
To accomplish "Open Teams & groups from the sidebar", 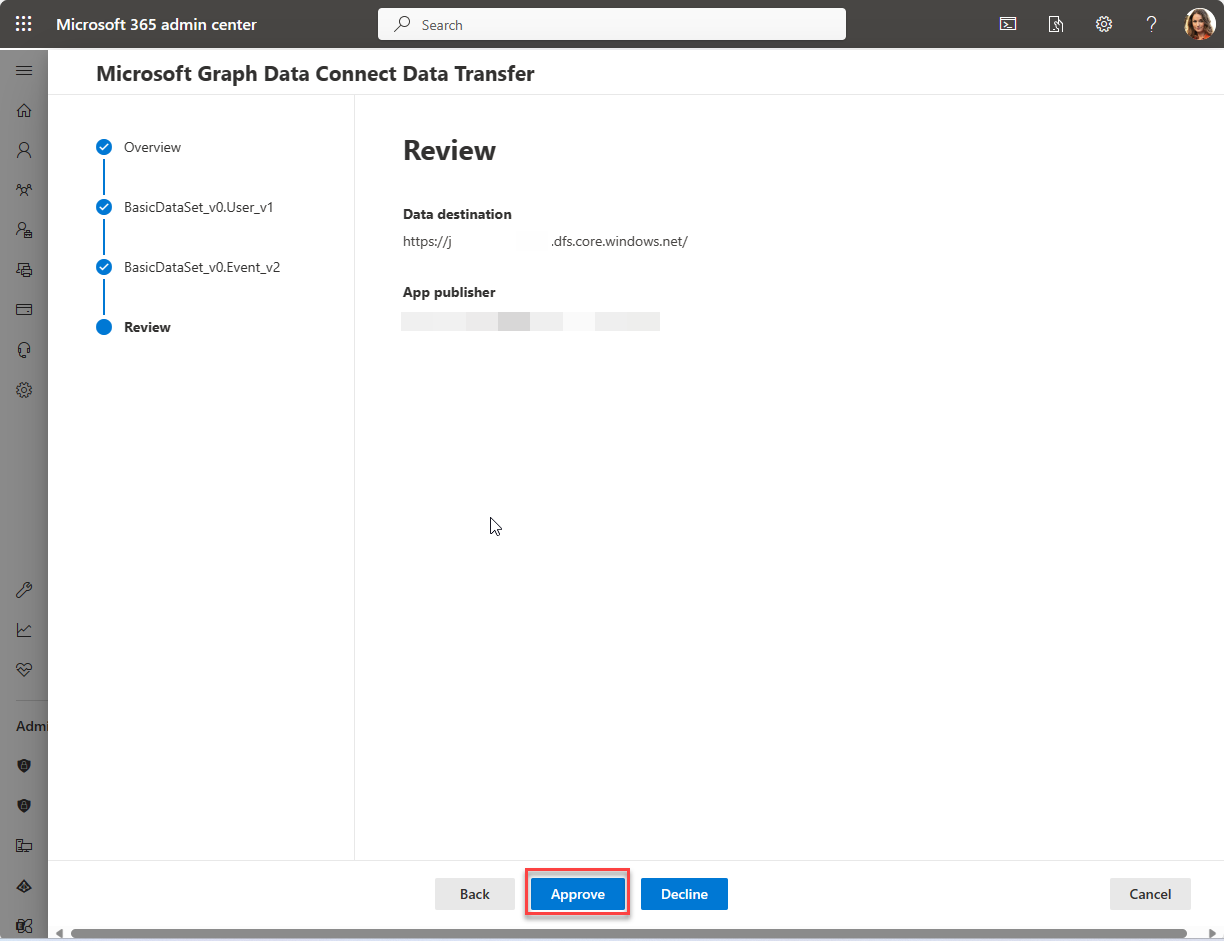I will [23, 190].
